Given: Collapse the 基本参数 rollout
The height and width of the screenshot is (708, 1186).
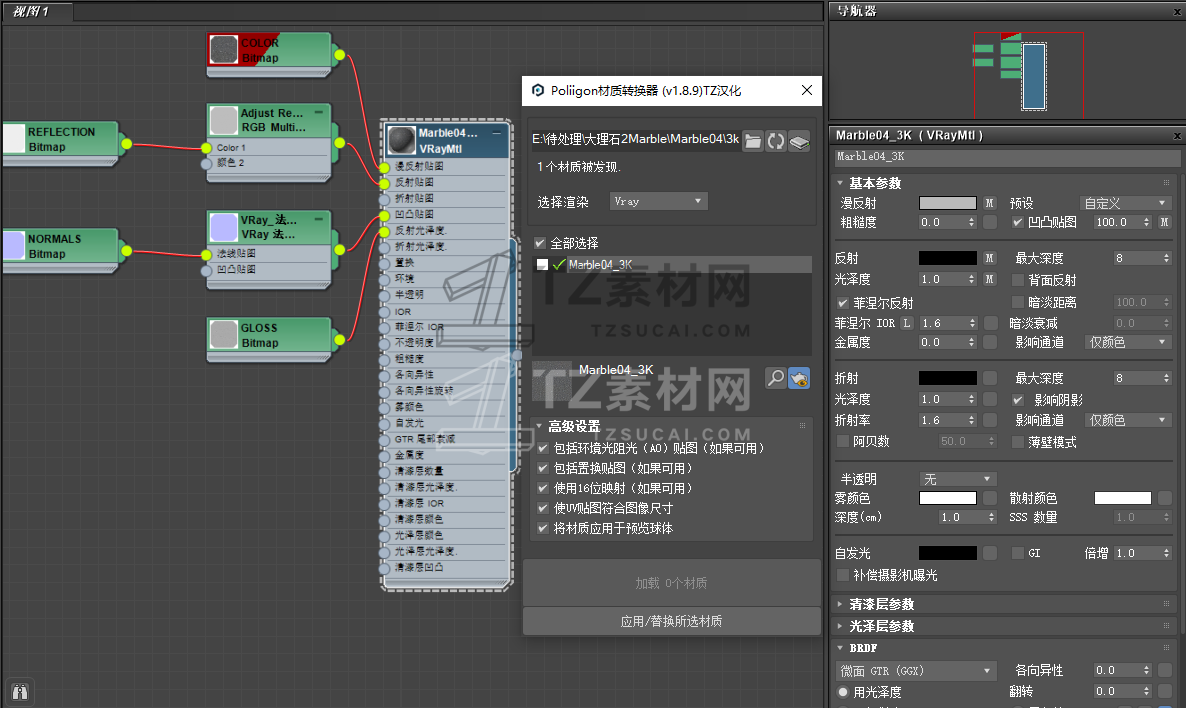Looking at the screenshot, I should point(840,183).
